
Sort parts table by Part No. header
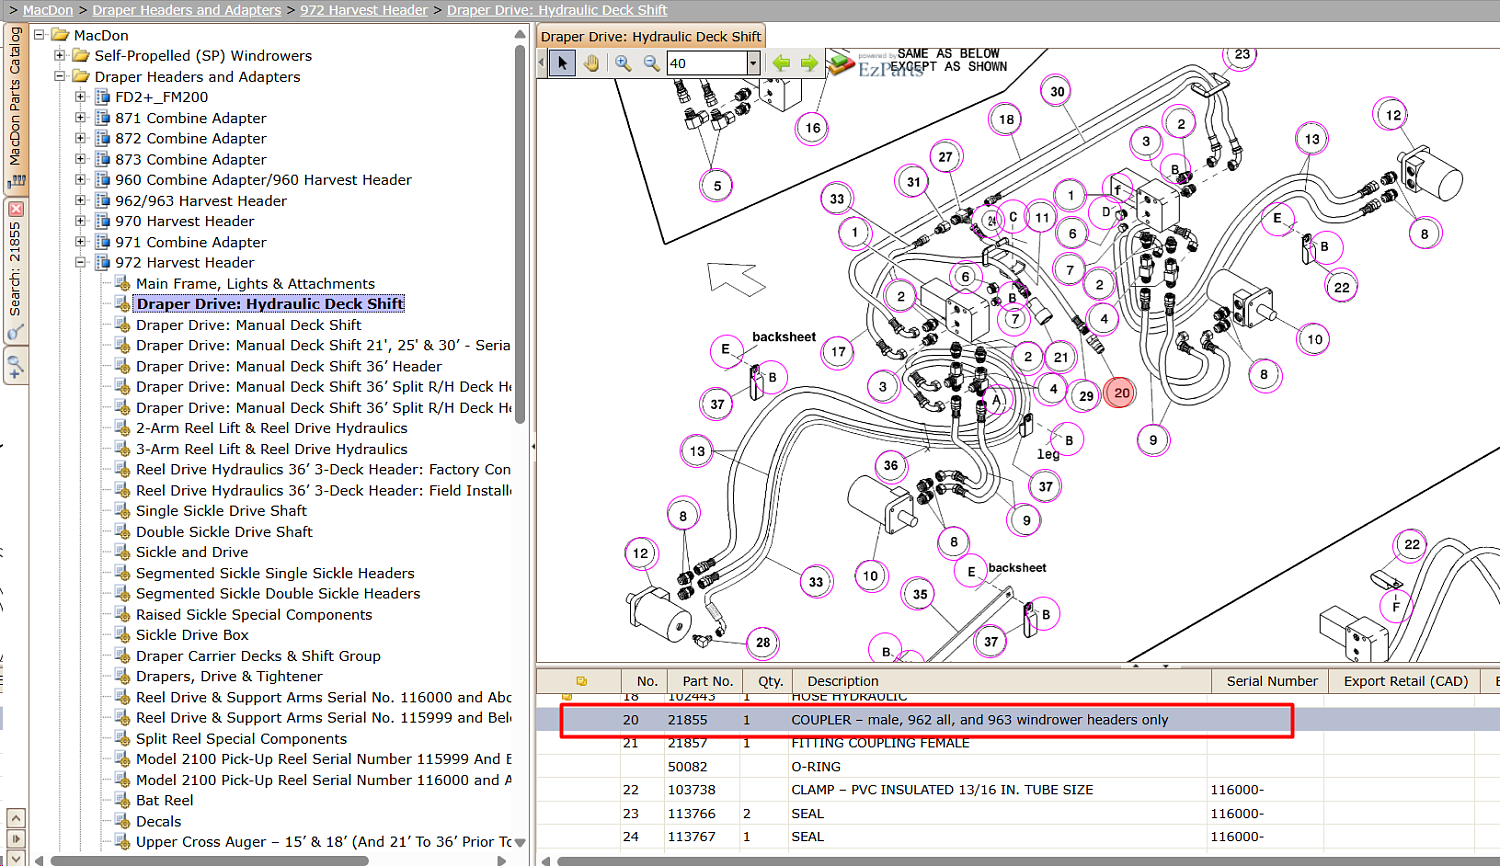707,681
